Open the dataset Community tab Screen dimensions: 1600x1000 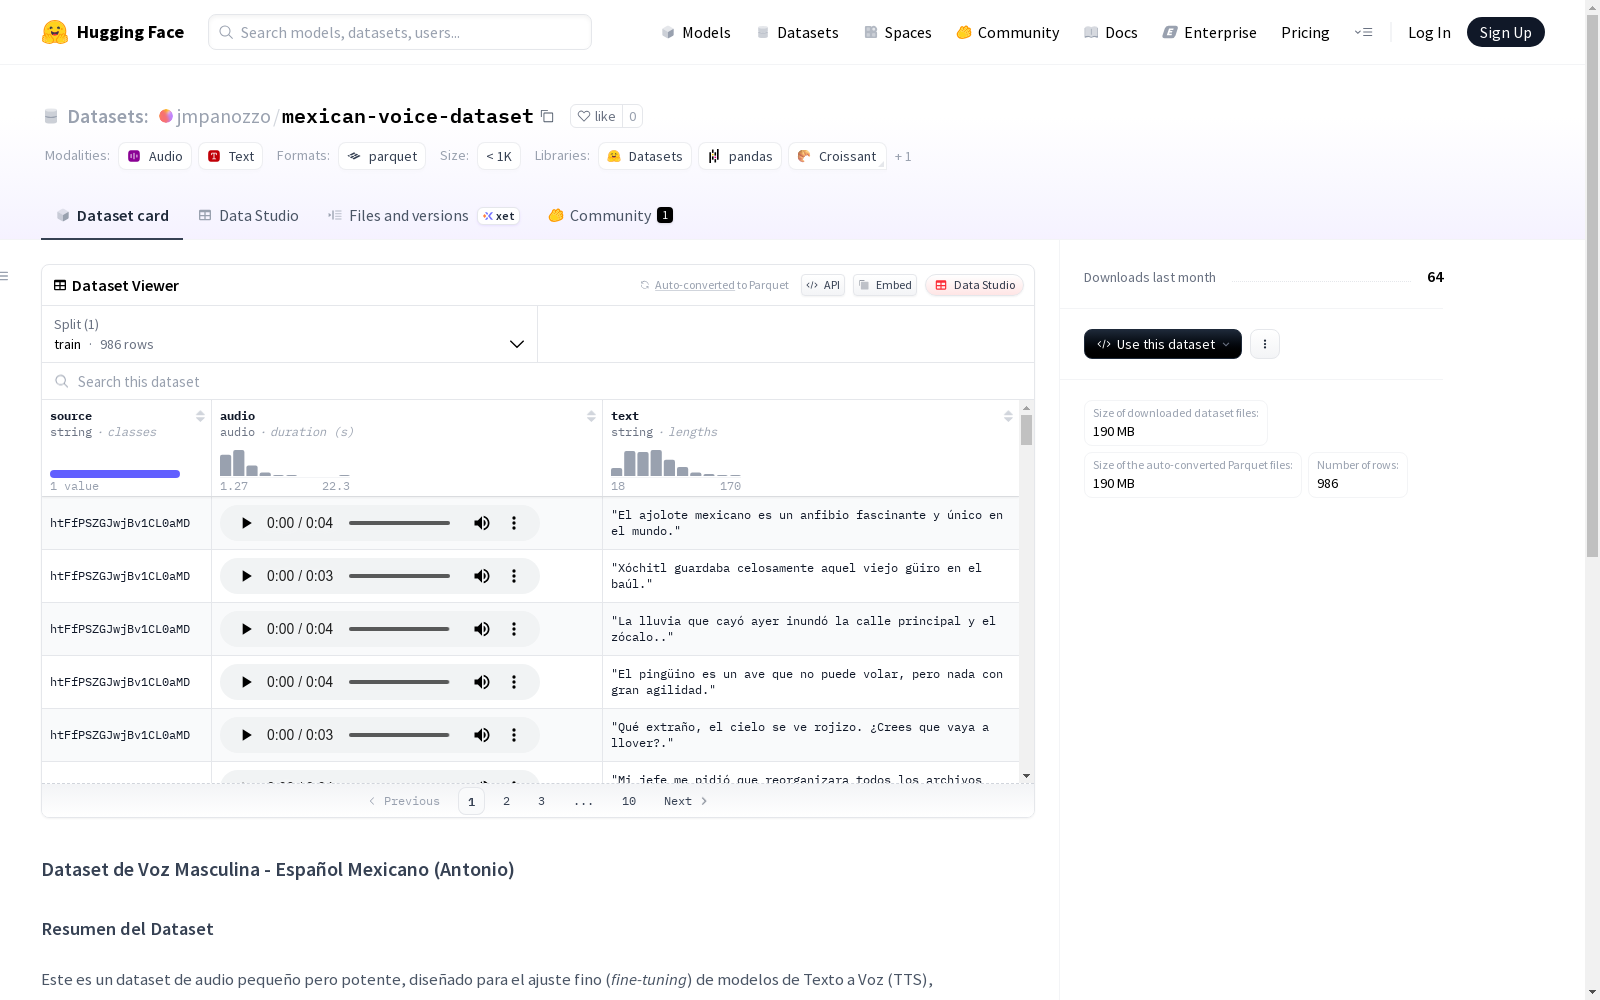tap(610, 216)
